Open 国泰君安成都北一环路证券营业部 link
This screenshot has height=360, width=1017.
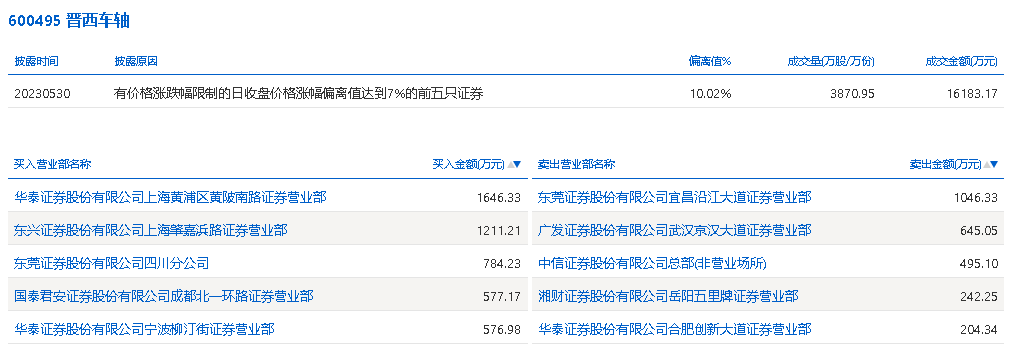tap(163, 296)
